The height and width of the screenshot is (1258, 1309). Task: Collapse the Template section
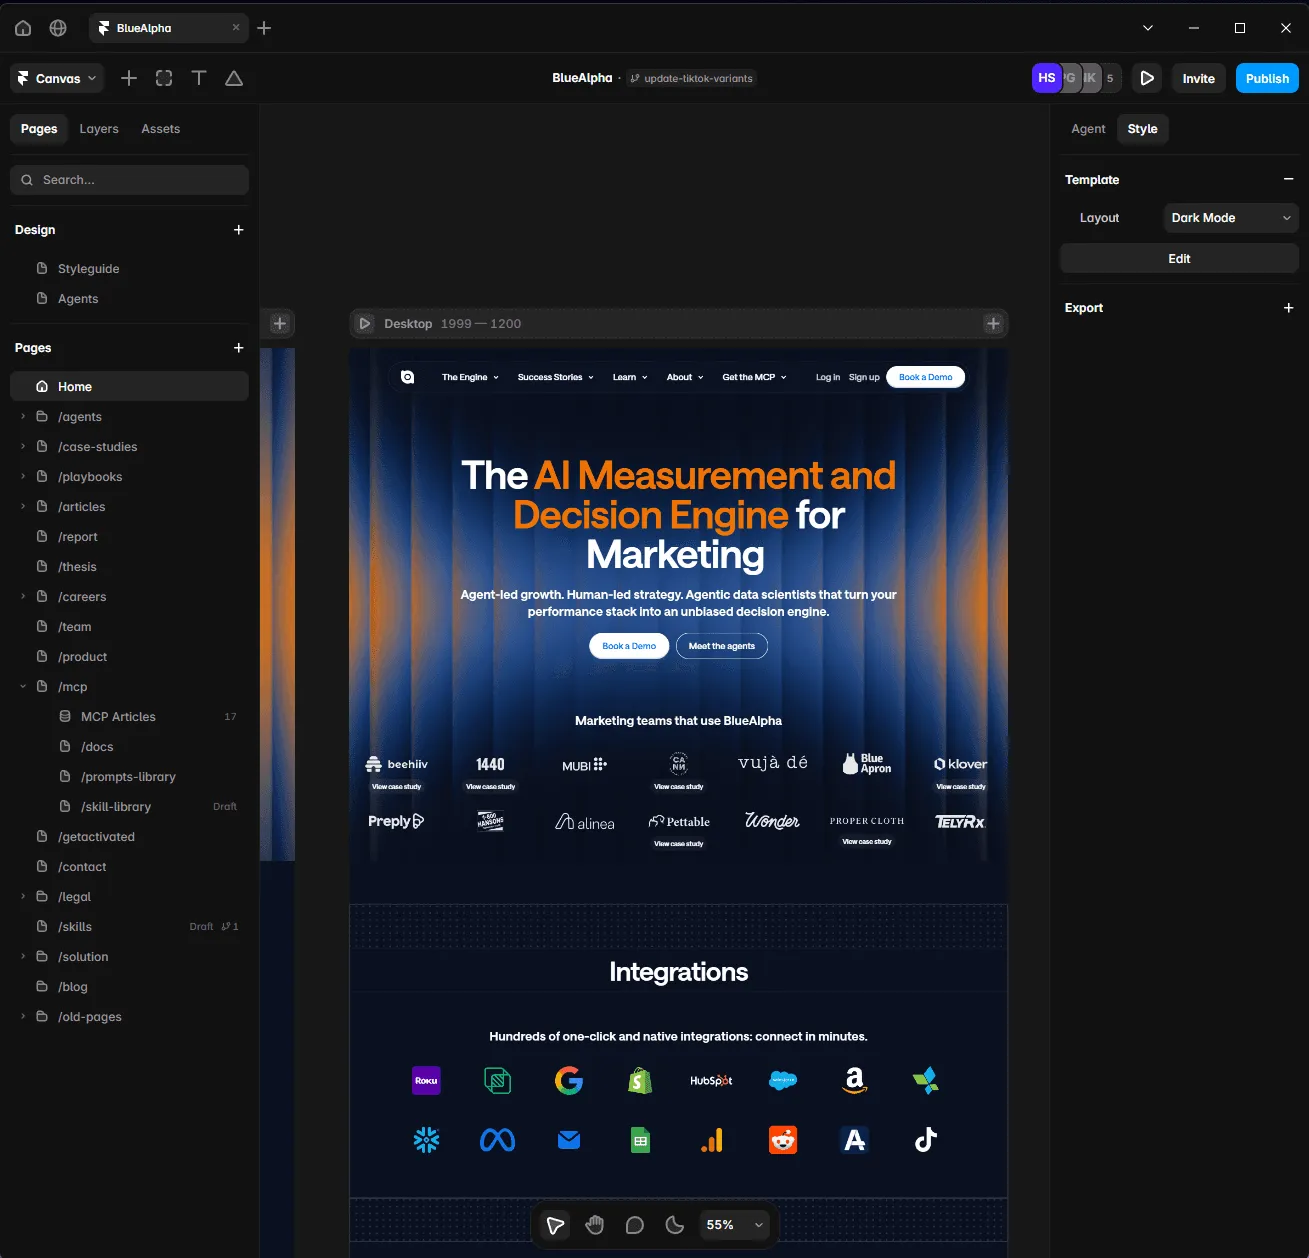(x=1288, y=179)
